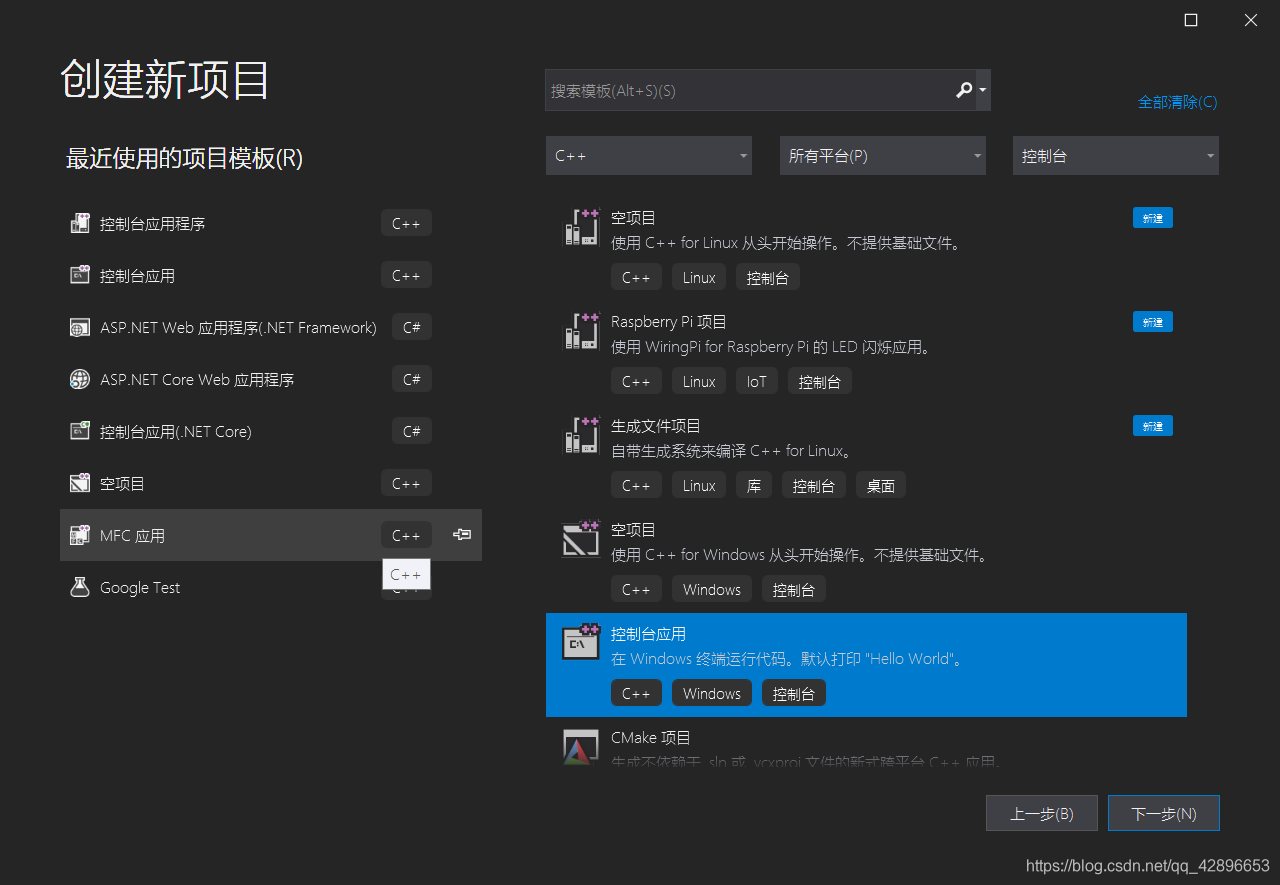Viewport: 1280px width, 885px height.
Task: Choose CMake 项目 template title
Action: [x=651, y=738]
